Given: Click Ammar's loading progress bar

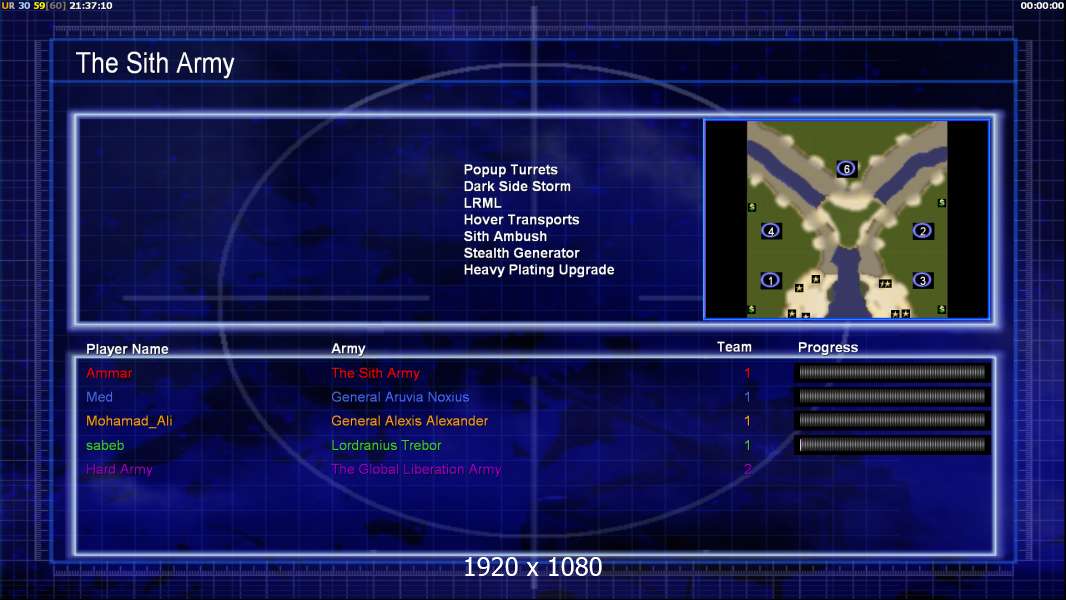Looking at the screenshot, I should pyautogui.click(x=892, y=372).
